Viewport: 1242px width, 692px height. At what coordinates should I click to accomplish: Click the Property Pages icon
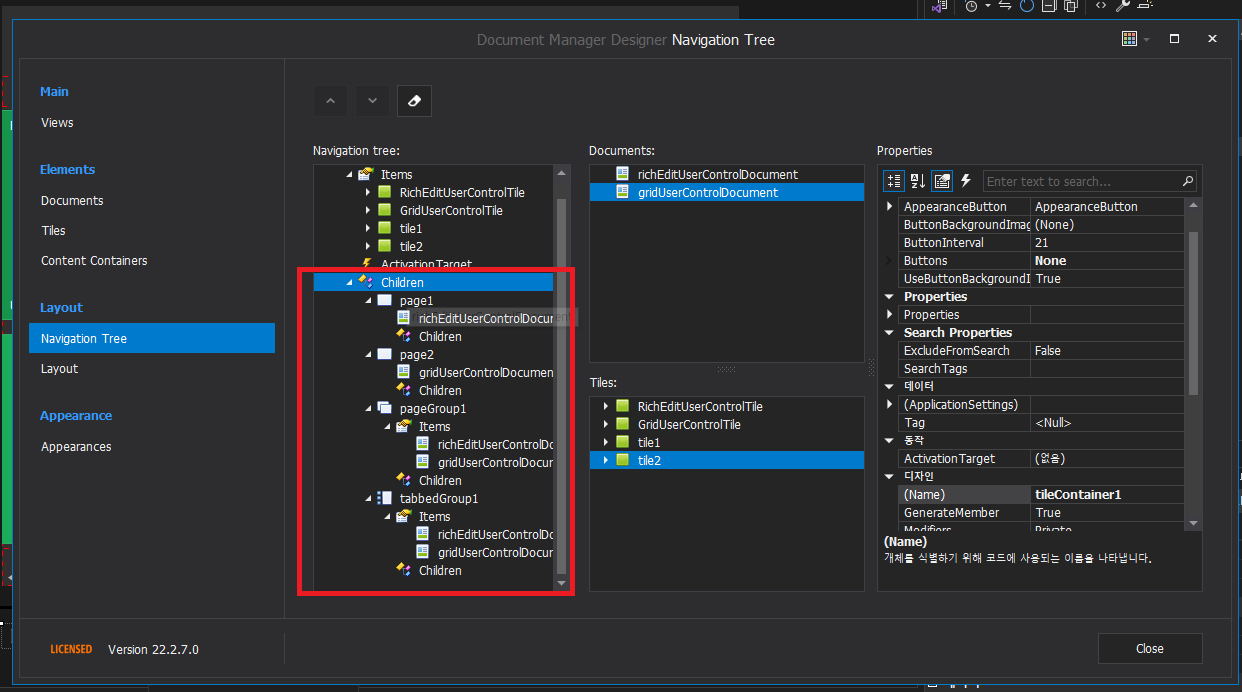tap(942, 181)
